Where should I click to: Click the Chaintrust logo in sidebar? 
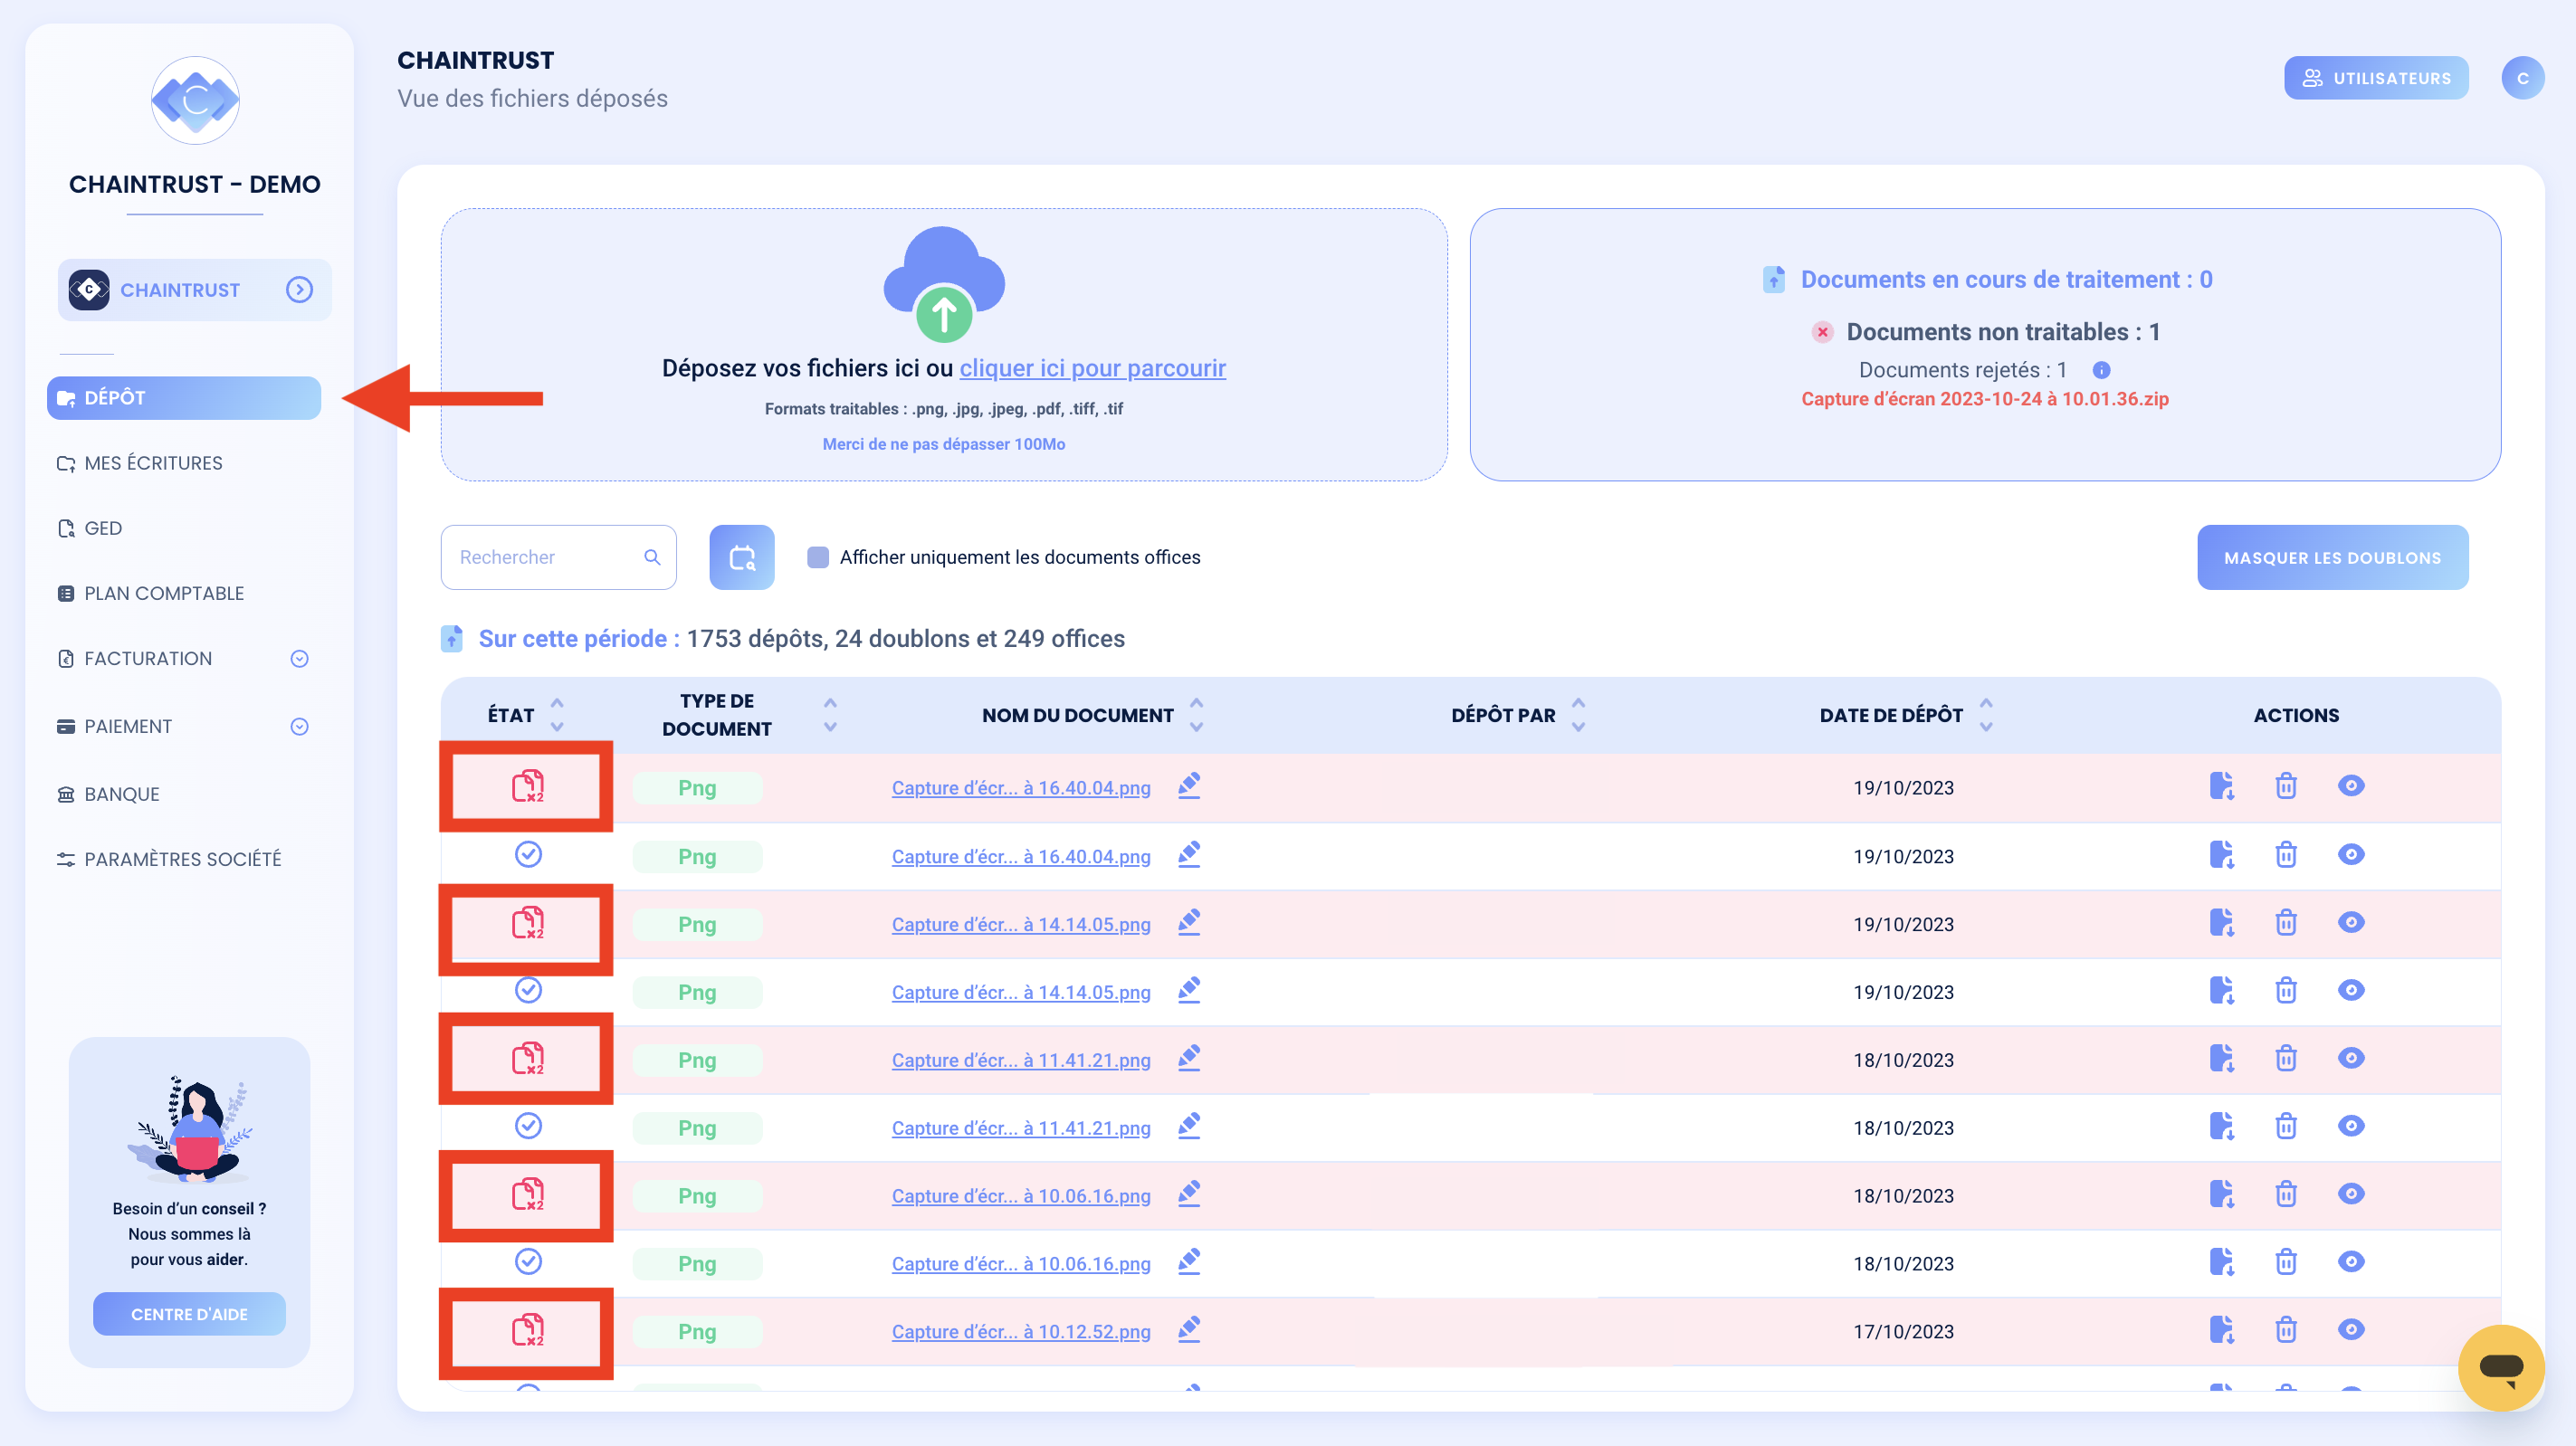pyautogui.click(x=194, y=100)
